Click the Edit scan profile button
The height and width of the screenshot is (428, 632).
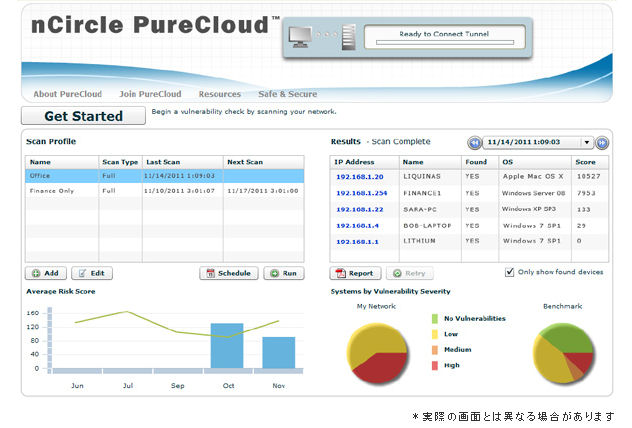click(x=92, y=273)
